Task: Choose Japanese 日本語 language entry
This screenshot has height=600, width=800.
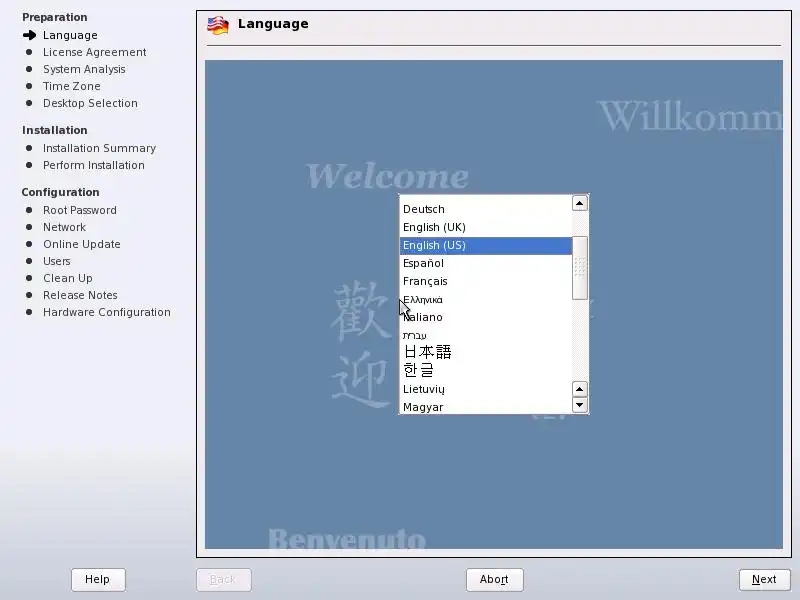Action: (486, 352)
